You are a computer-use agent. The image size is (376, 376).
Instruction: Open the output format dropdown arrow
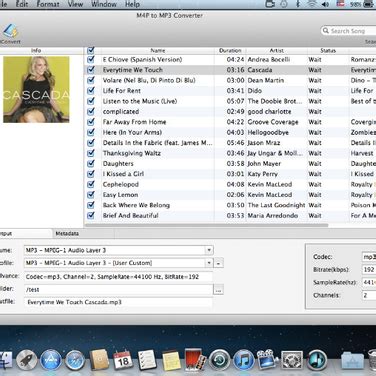click(209, 250)
